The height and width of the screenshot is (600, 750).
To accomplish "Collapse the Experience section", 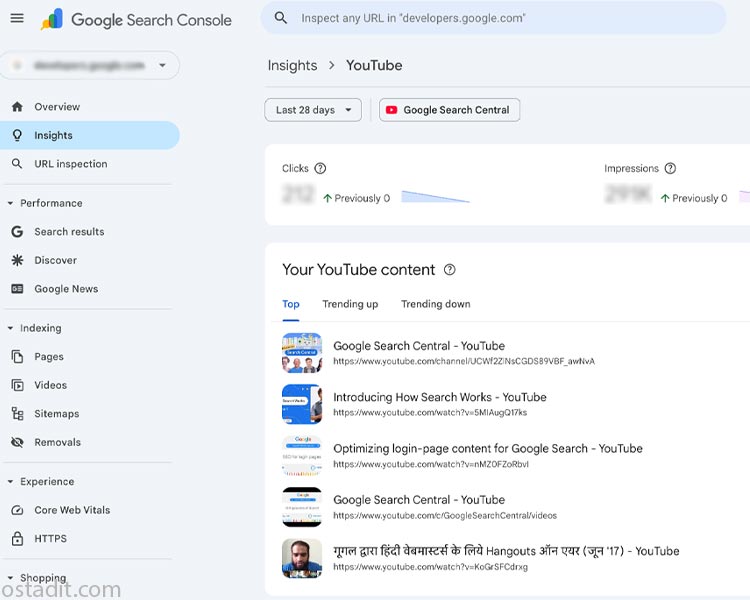I will click(11, 482).
